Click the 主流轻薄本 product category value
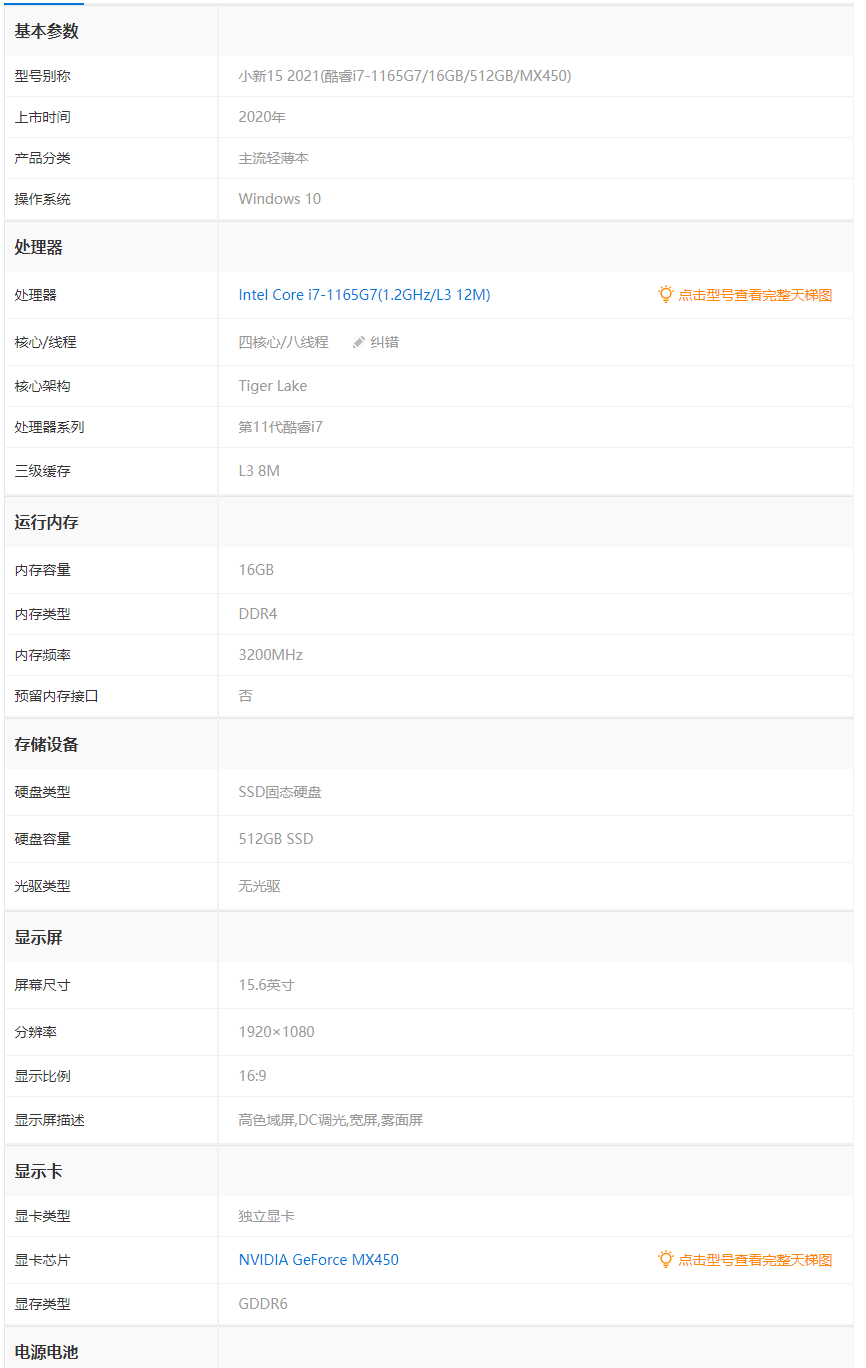 coord(273,158)
